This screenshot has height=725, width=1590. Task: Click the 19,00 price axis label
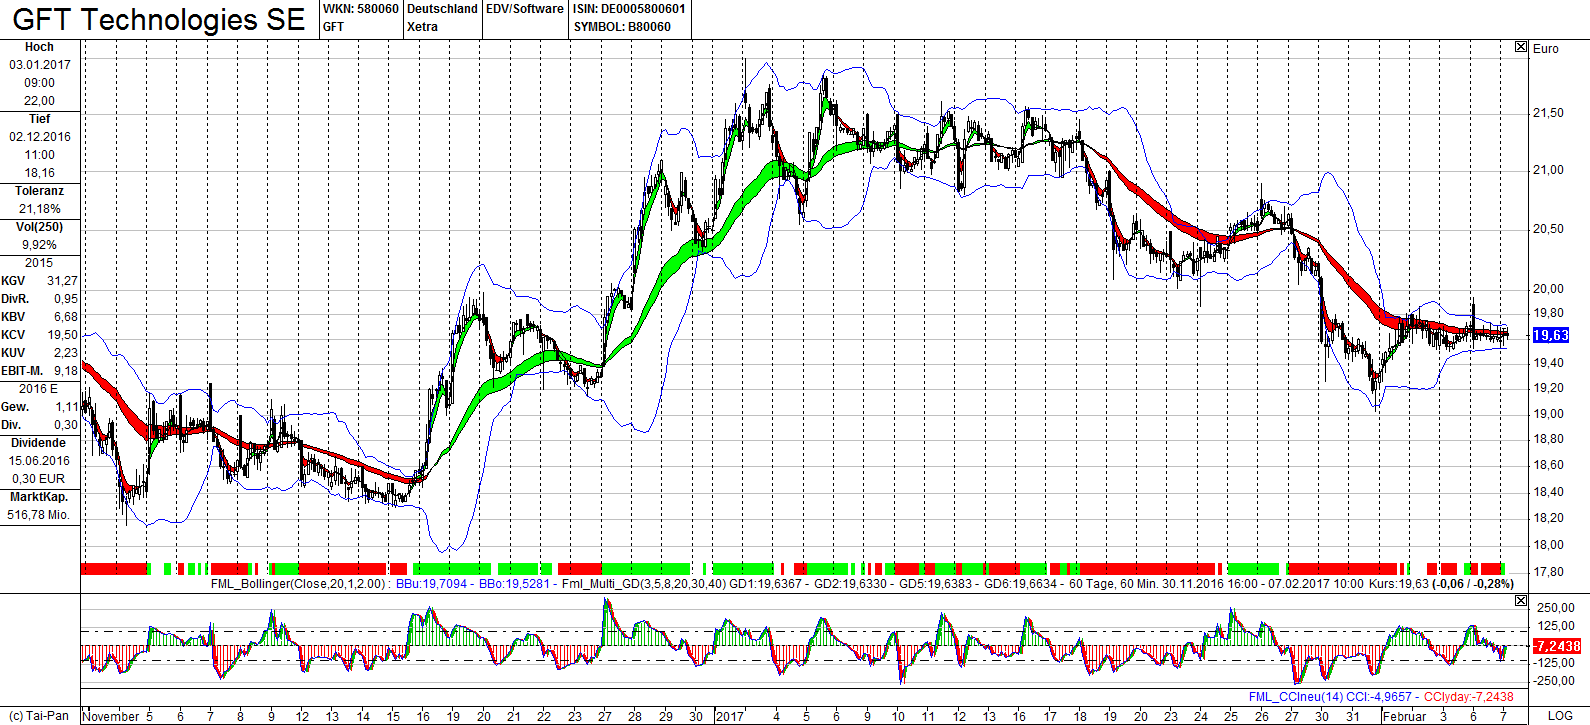(x=1548, y=414)
